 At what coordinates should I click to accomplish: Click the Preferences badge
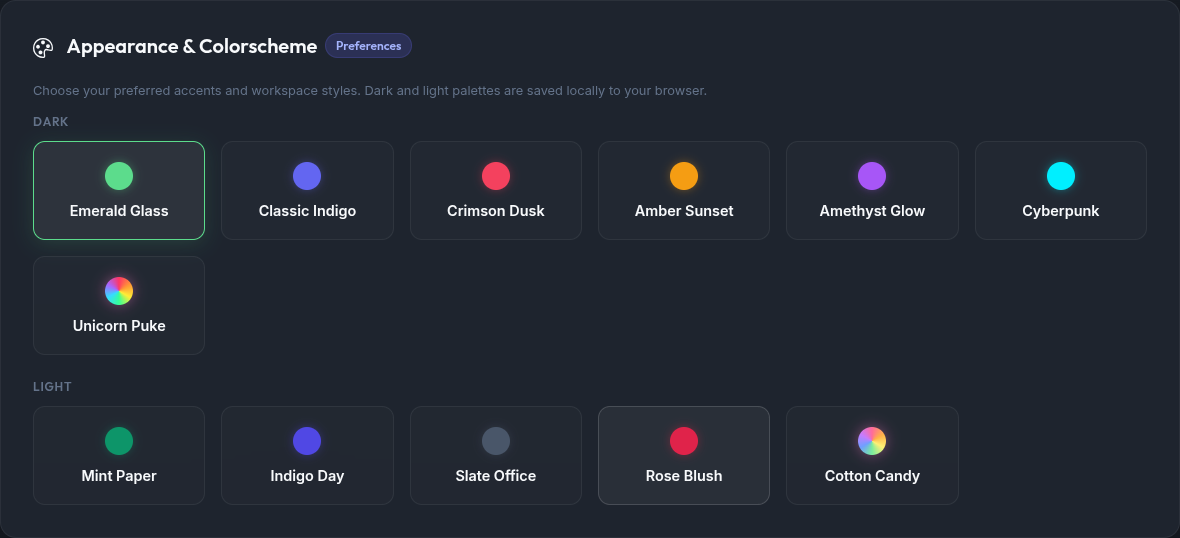coord(368,46)
